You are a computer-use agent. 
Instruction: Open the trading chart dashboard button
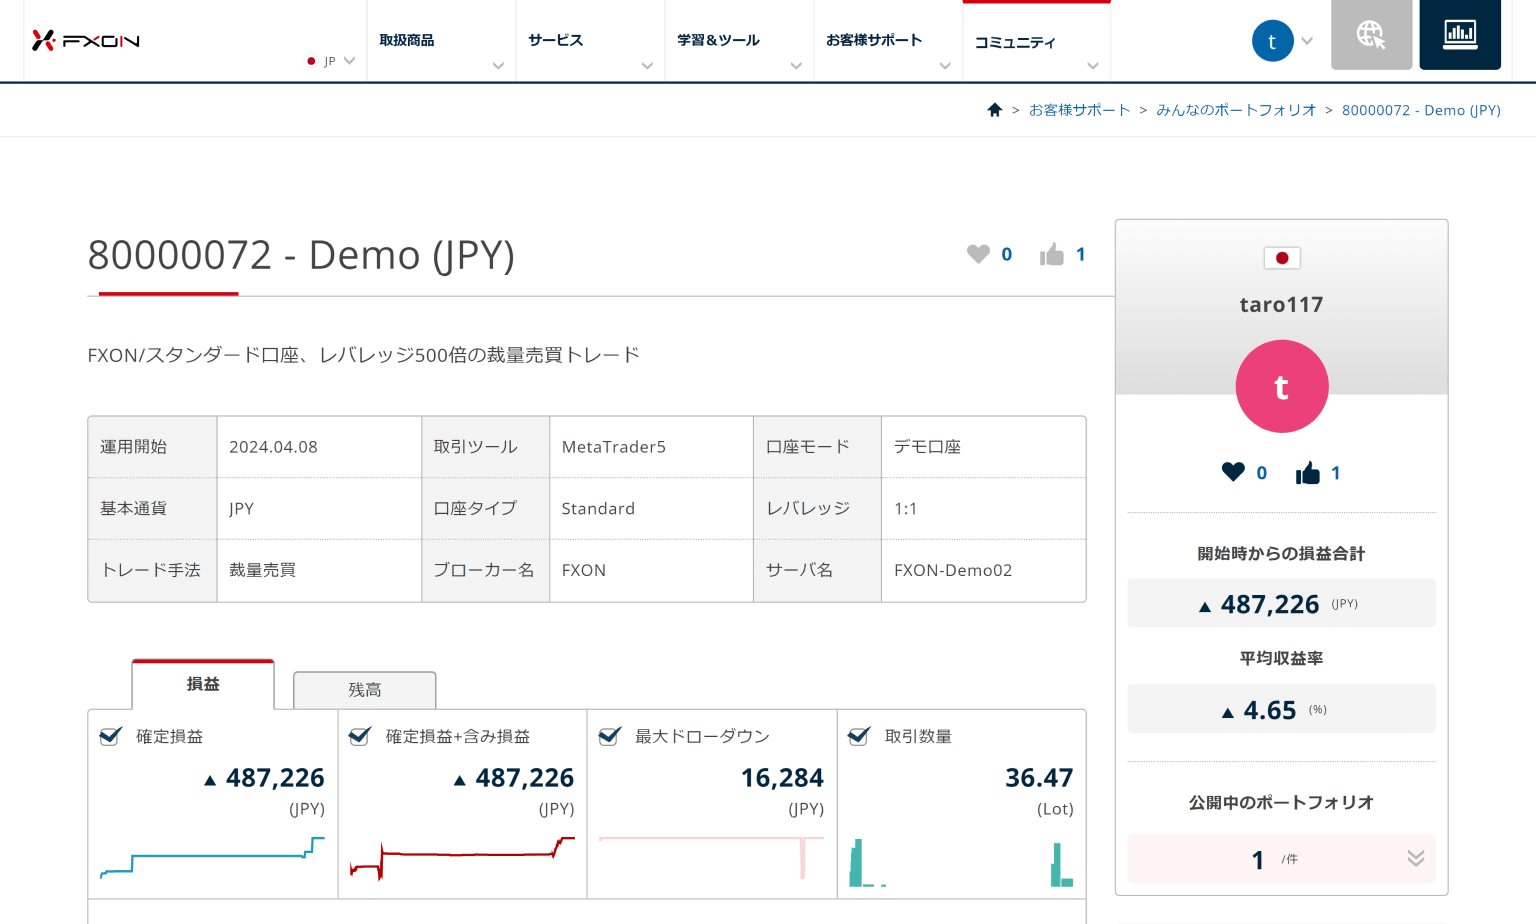pyautogui.click(x=1460, y=35)
